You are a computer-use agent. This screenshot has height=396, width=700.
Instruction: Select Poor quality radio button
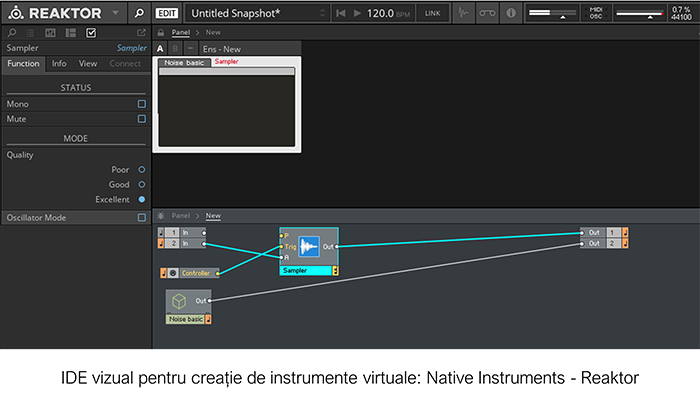click(142, 170)
